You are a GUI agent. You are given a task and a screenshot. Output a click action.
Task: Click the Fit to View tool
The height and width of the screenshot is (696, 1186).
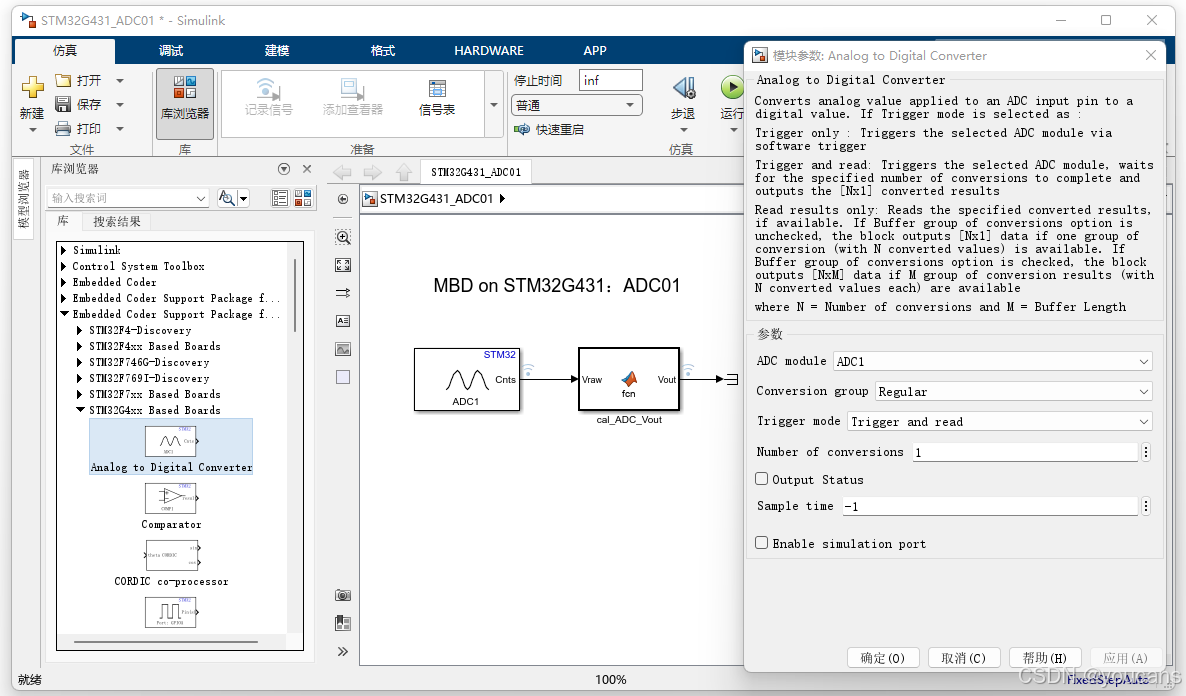coord(343,266)
